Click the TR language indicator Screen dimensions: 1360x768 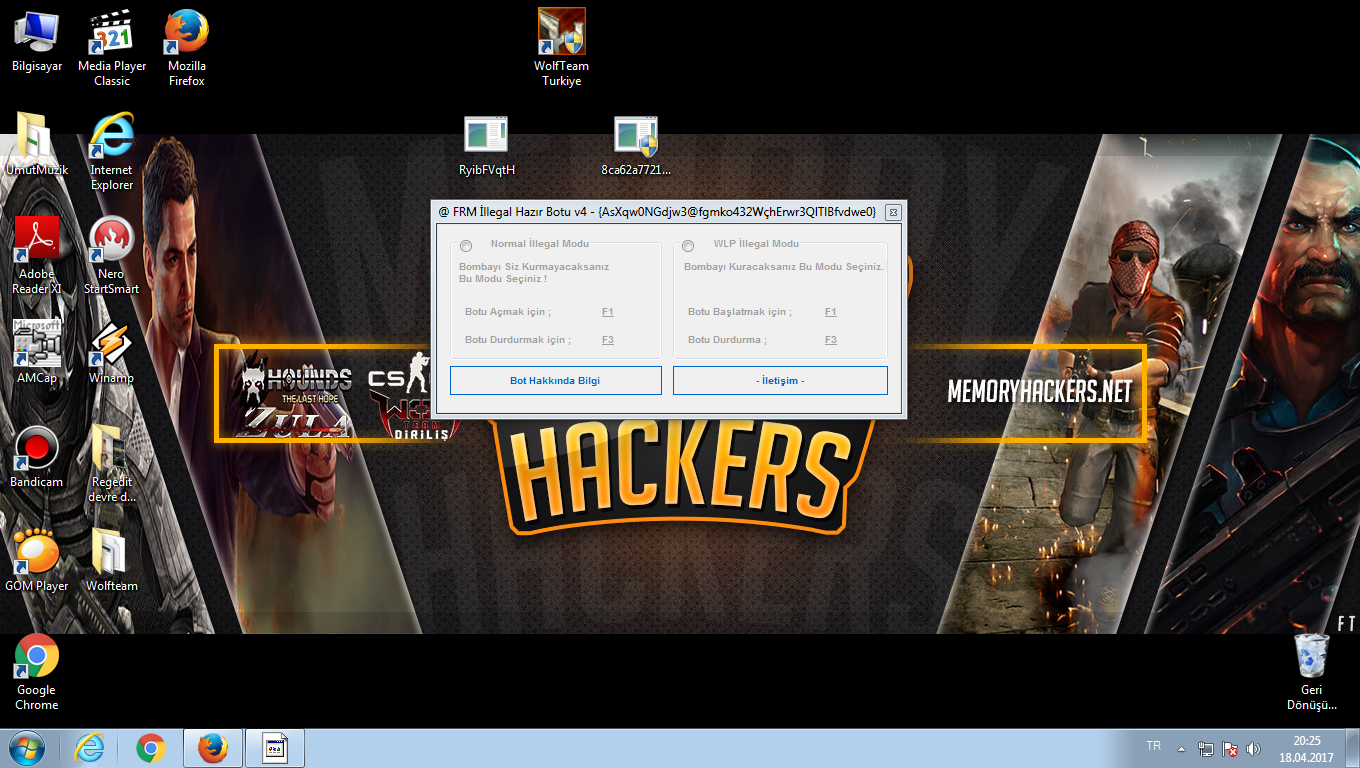tap(1153, 746)
